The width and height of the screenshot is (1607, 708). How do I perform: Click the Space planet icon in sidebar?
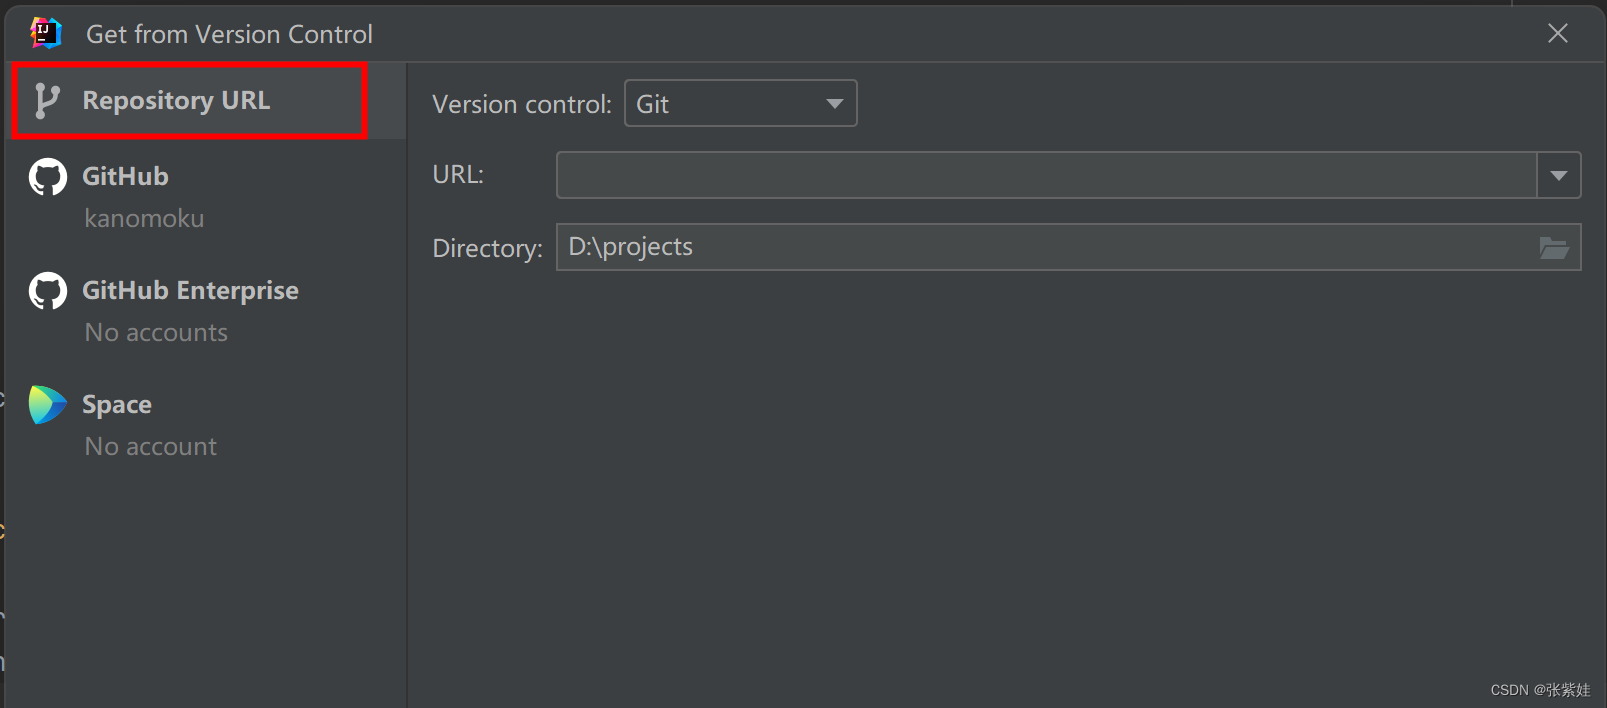[46, 404]
